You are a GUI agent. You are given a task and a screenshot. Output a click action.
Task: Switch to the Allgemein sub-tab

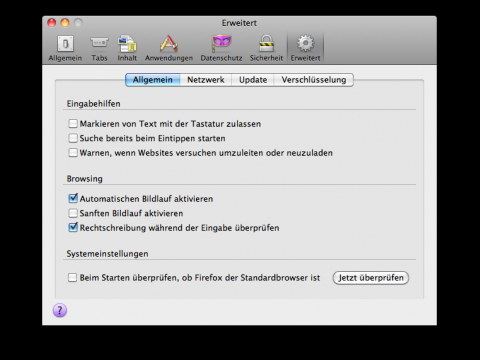coord(153,80)
